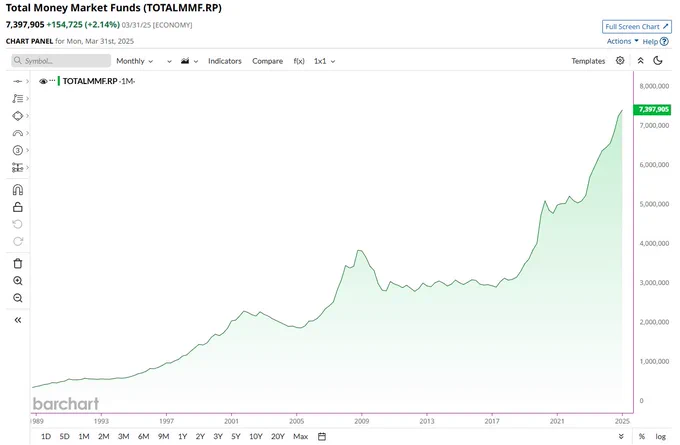
Task: Expand shapes tool submenu arrow
Action: pos(27,116)
